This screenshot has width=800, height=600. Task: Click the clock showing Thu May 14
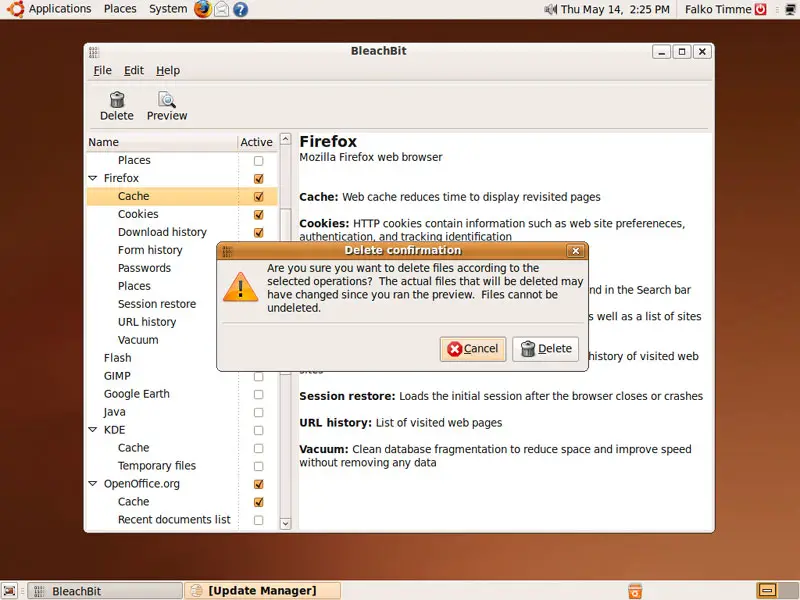[615, 9]
